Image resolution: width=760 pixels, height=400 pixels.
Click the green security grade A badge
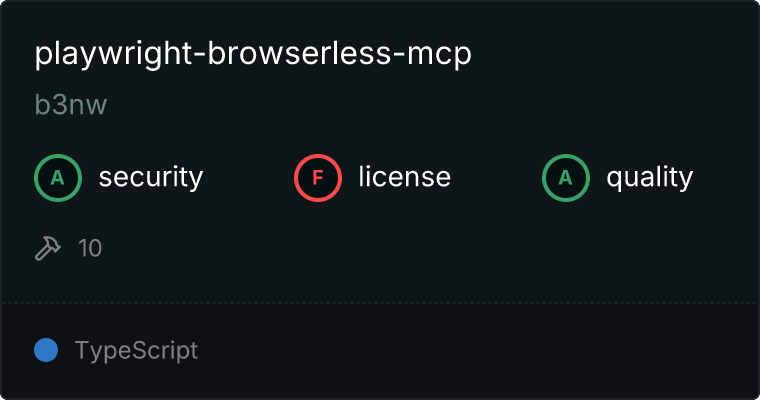[58, 178]
